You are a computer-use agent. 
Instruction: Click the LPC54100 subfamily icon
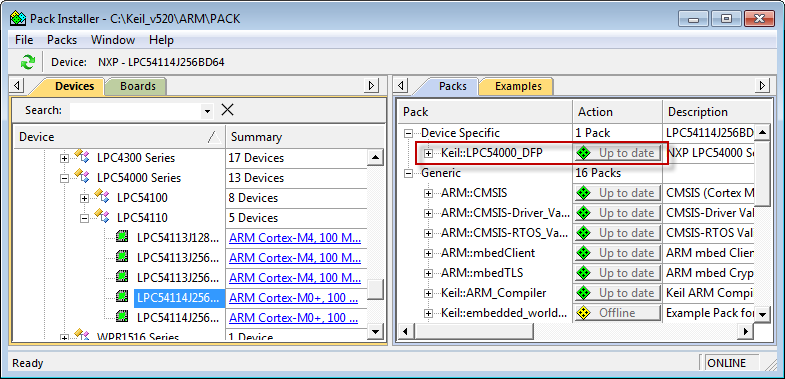point(102,197)
